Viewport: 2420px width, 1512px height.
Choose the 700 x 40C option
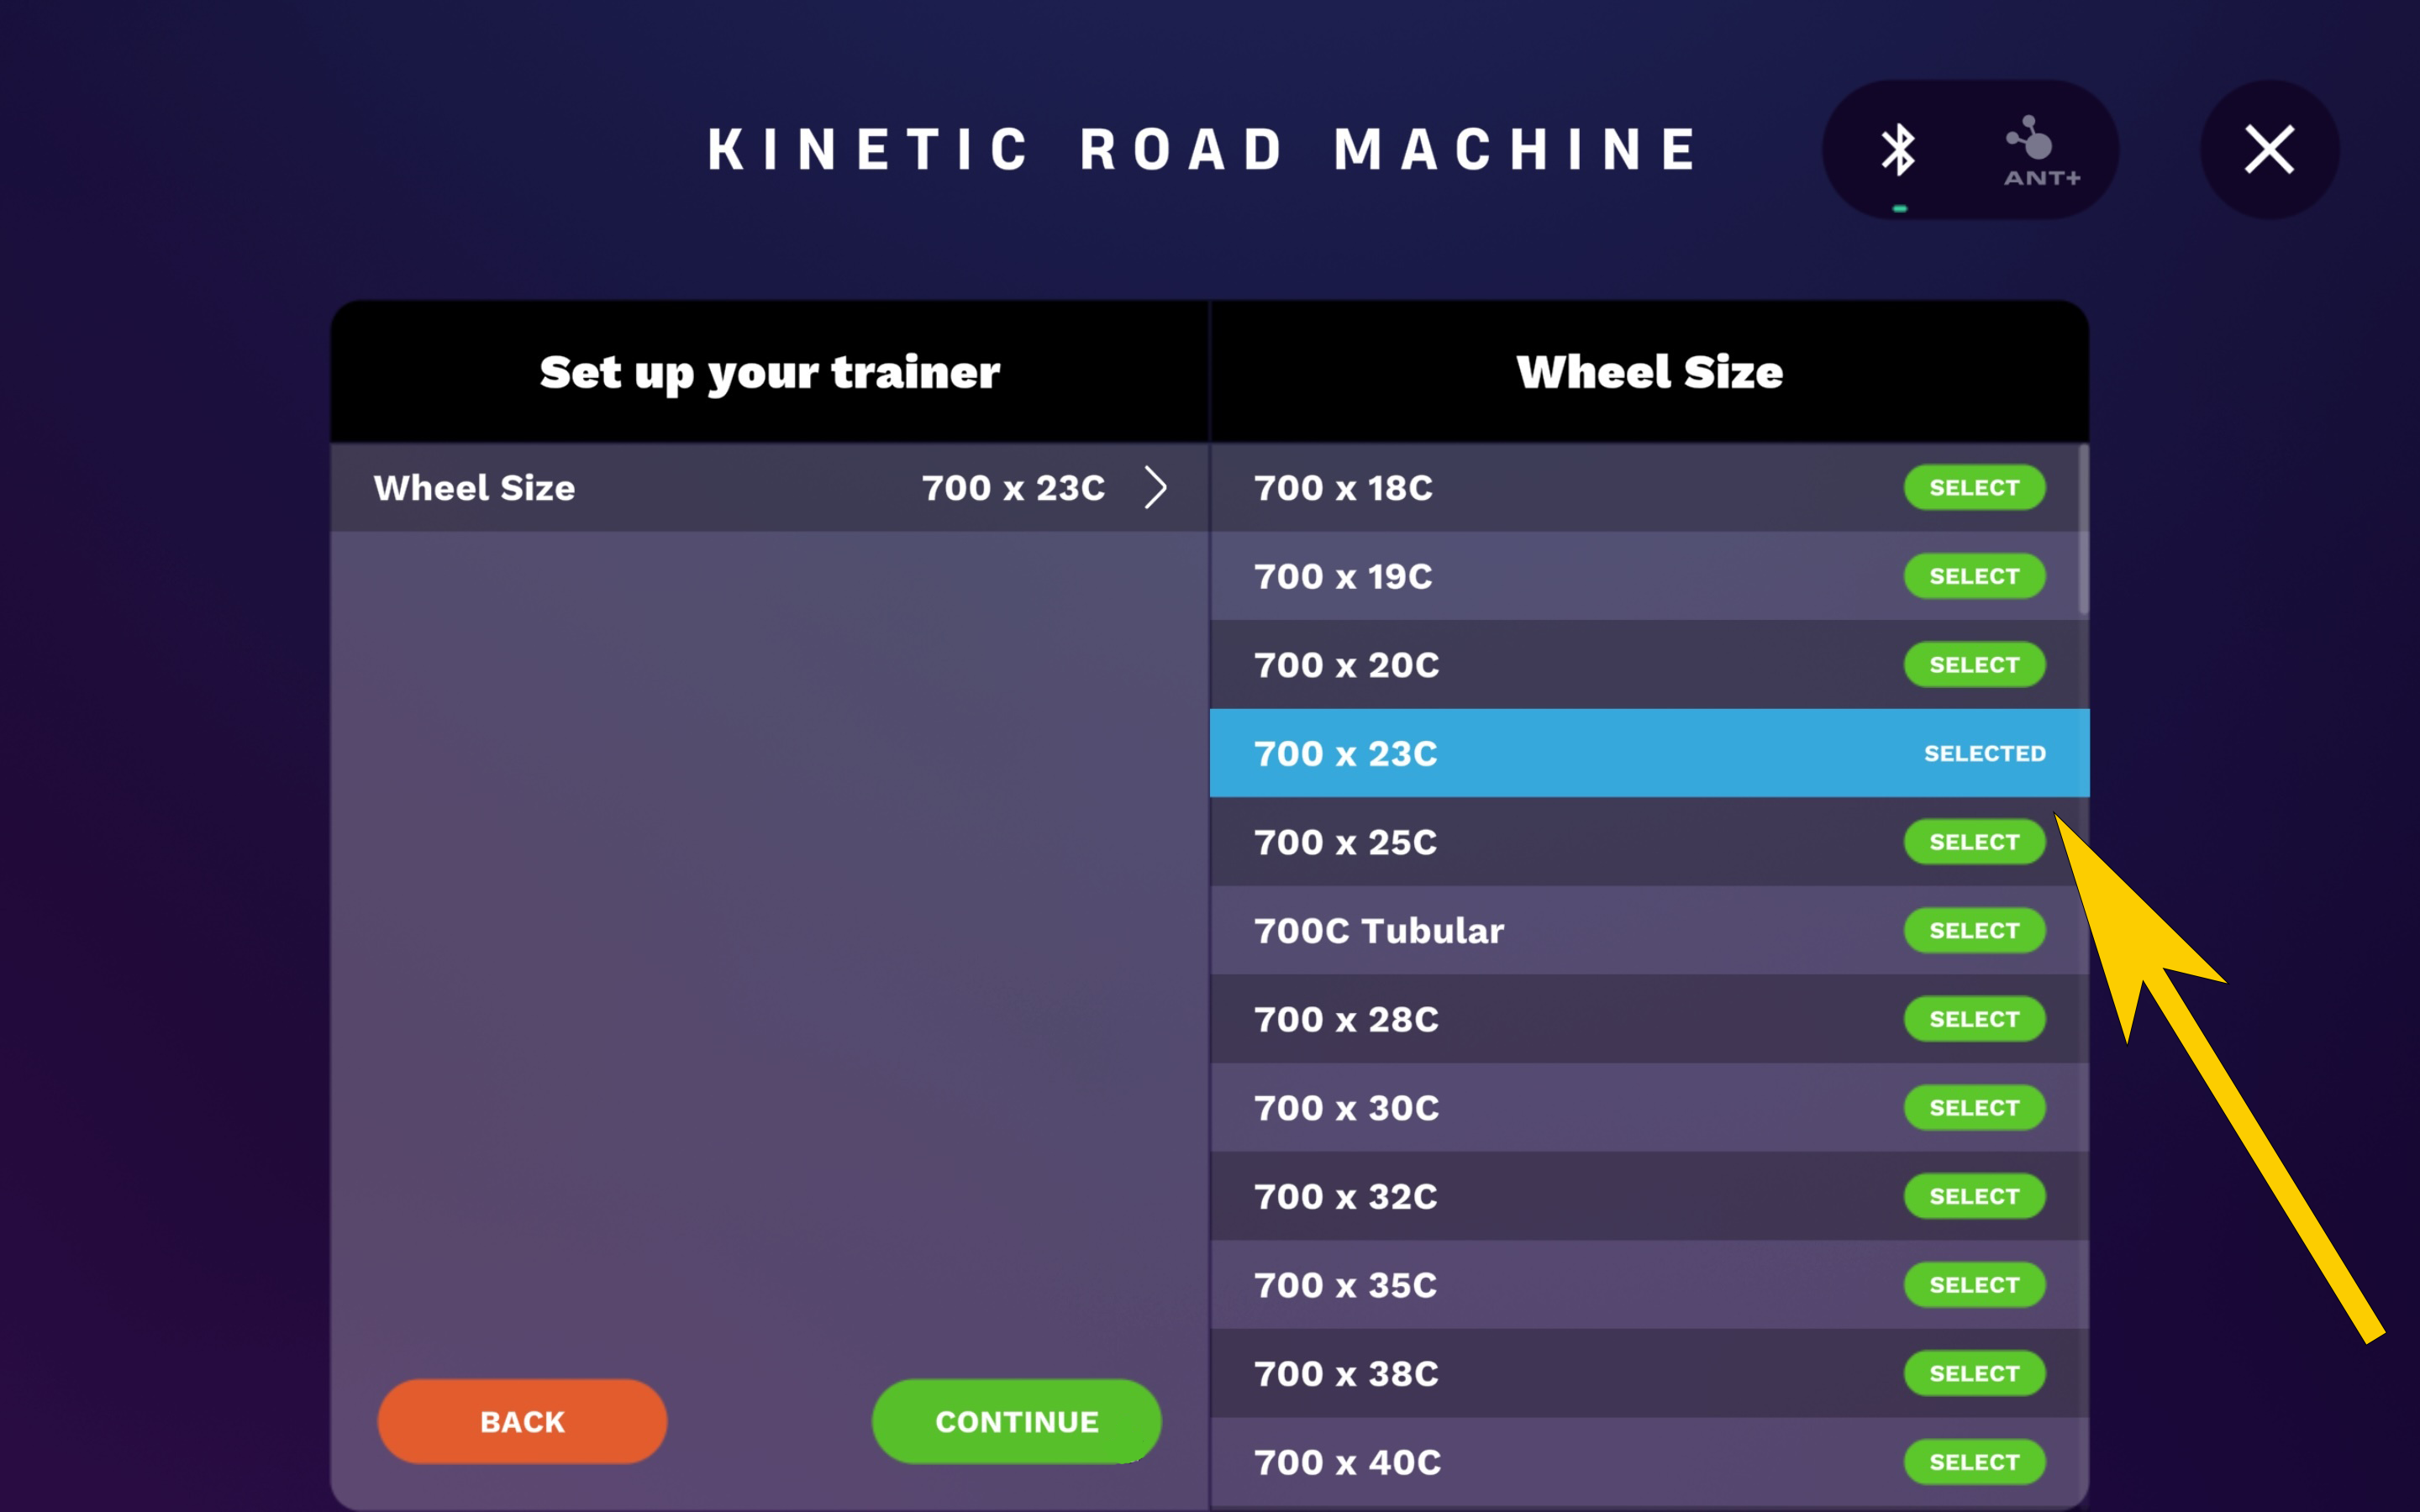(x=1973, y=1462)
